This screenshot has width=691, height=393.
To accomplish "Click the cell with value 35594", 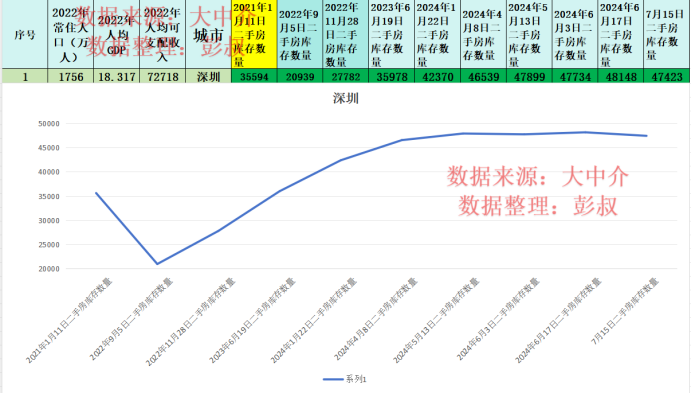I will click(x=254, y=76).
